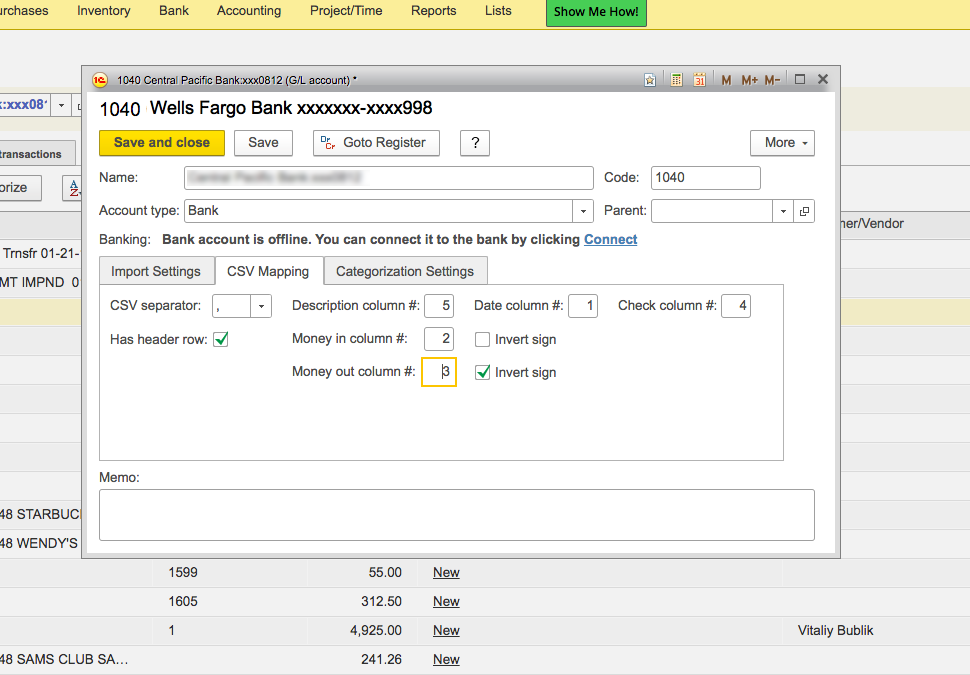970x675 pixels.
Task: Click the 1C application logo icon
Action: (100, 80)
